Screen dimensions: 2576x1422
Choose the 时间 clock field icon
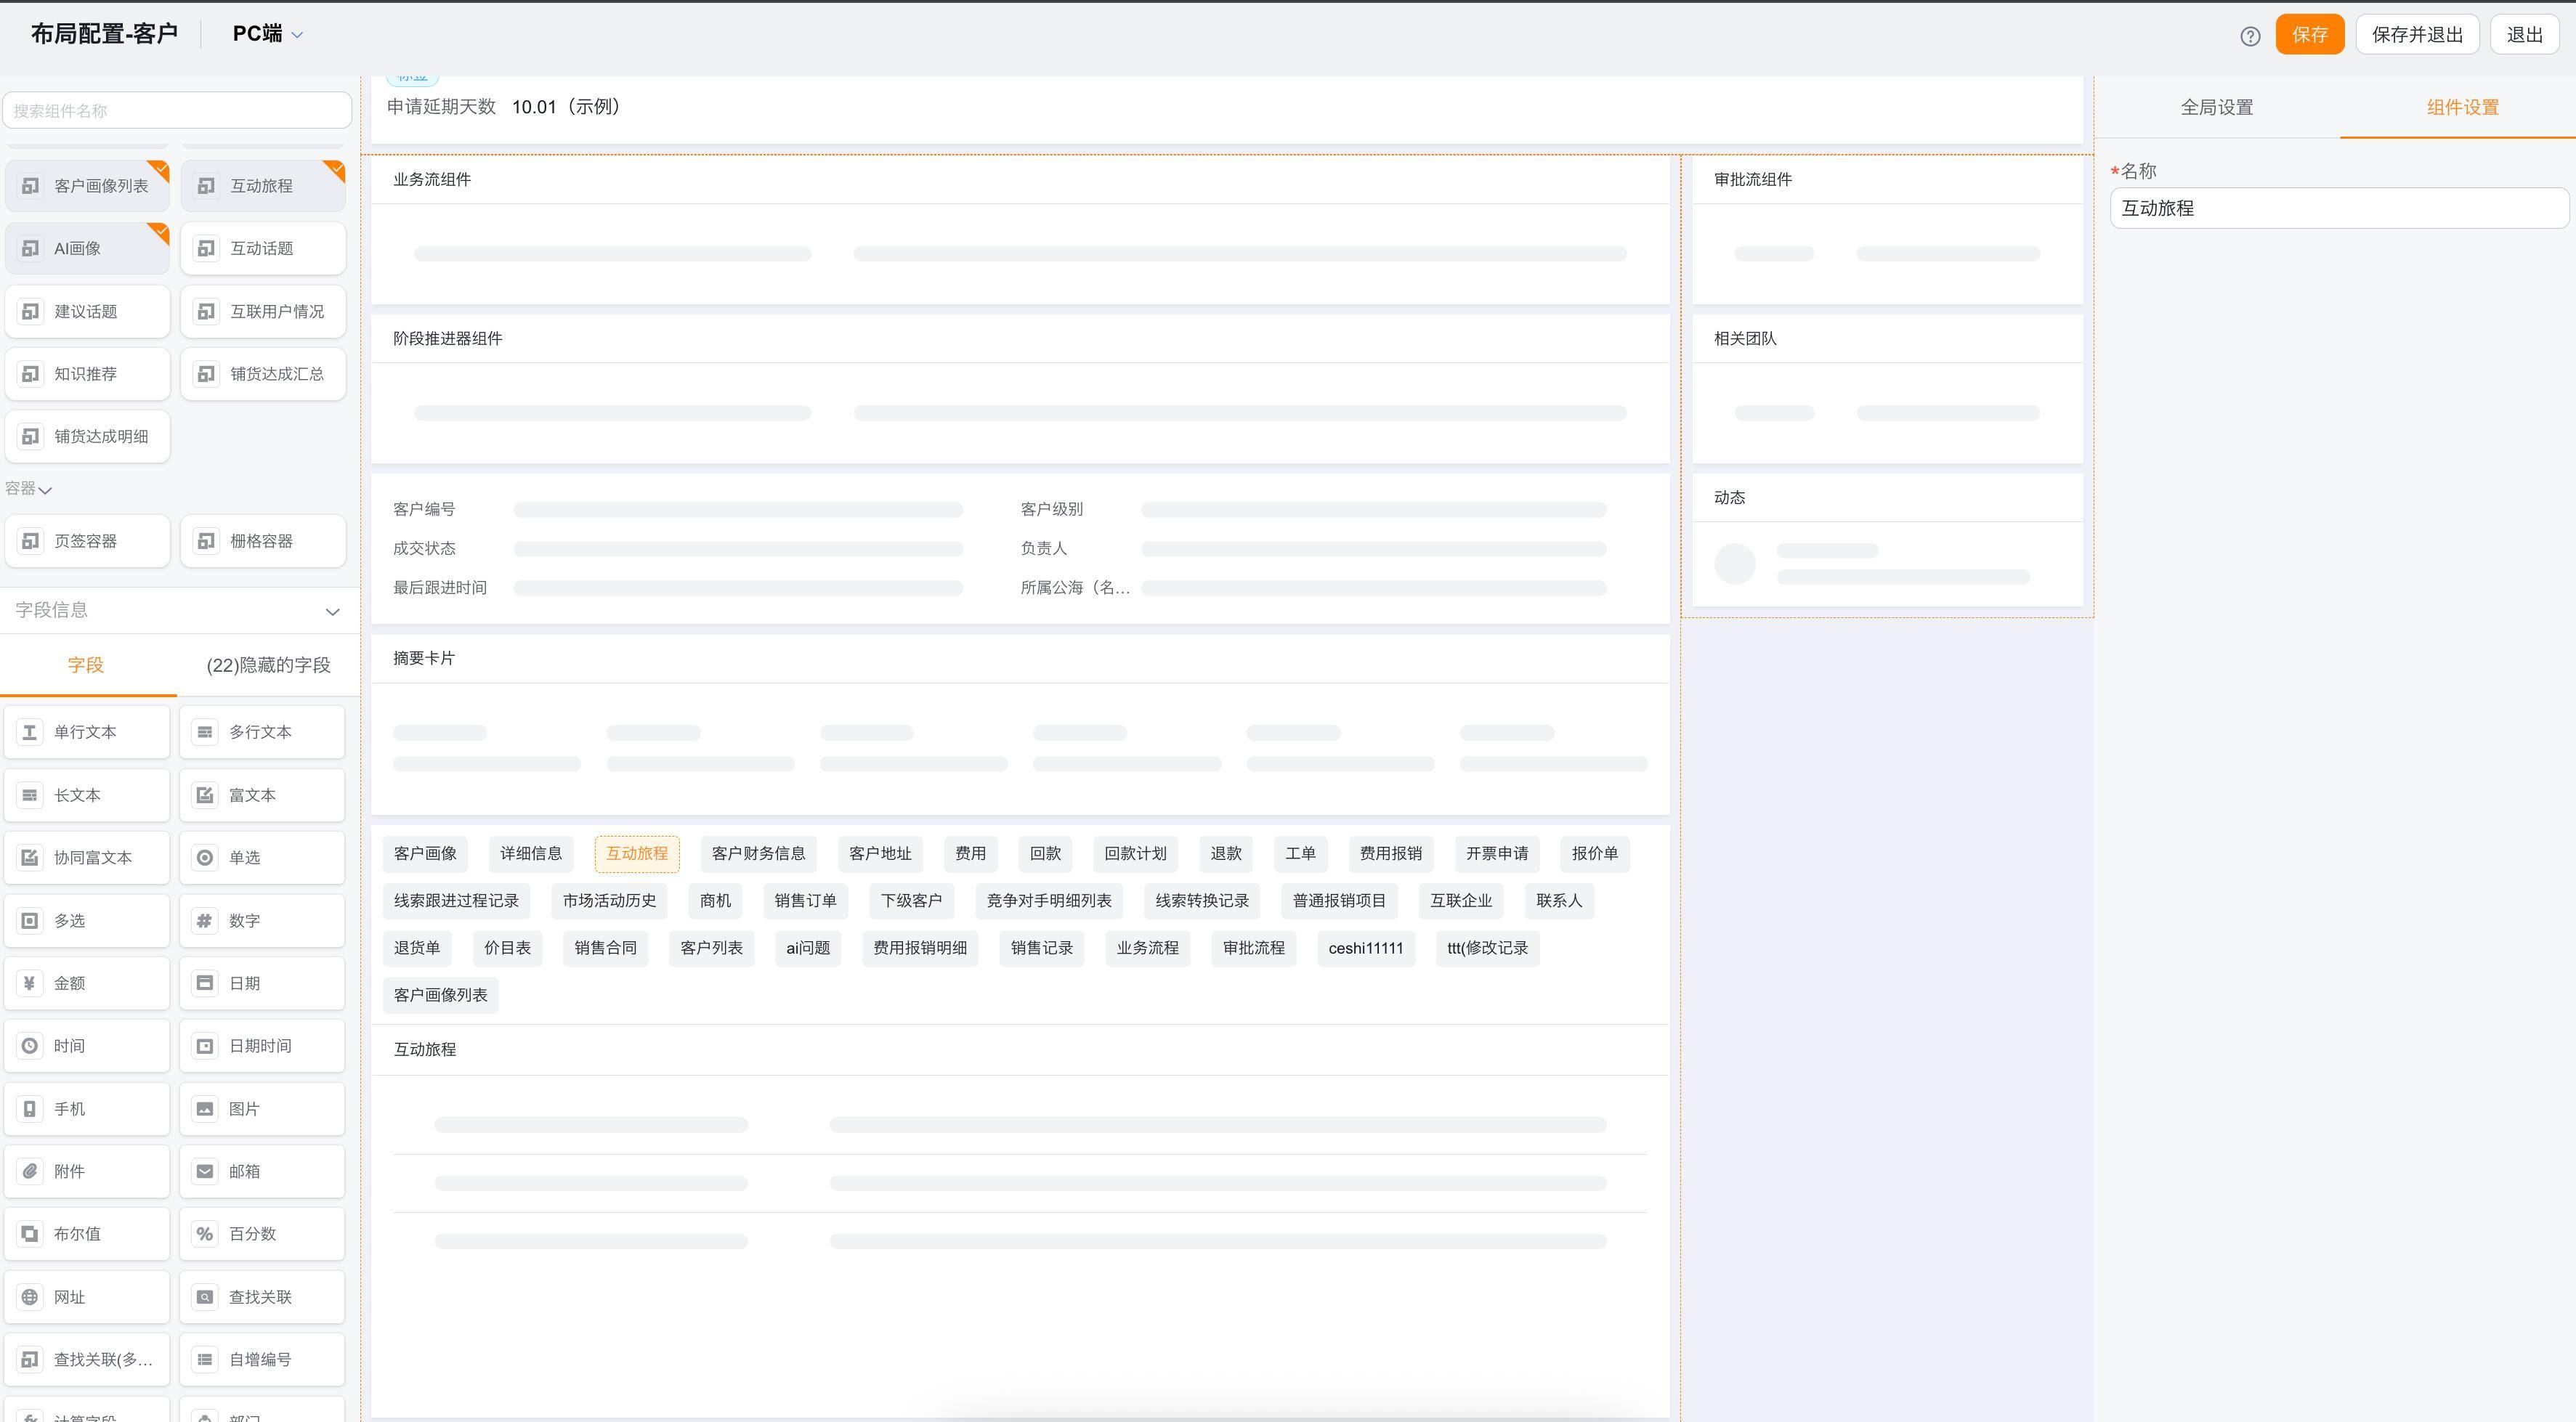tap(30, 1046)
